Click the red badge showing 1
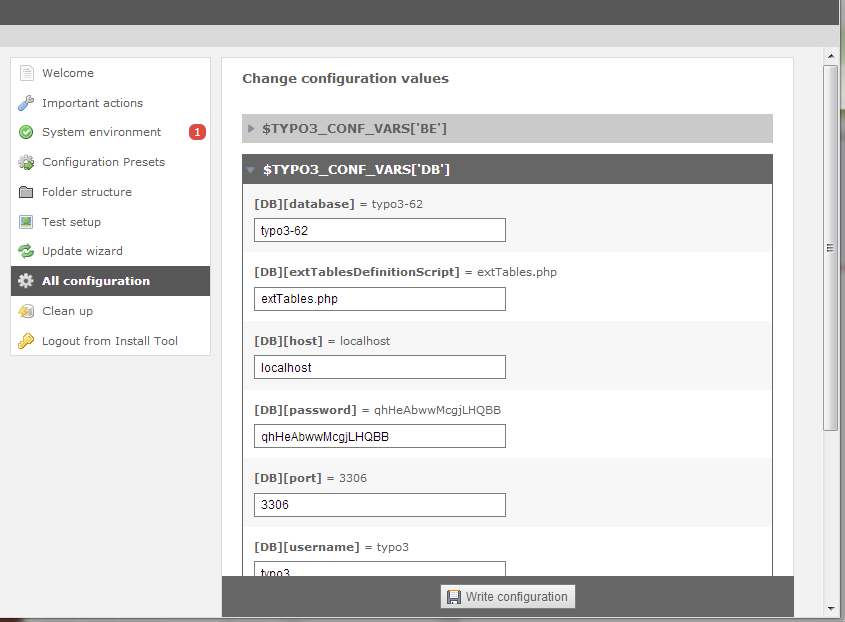 click(197, 132)
